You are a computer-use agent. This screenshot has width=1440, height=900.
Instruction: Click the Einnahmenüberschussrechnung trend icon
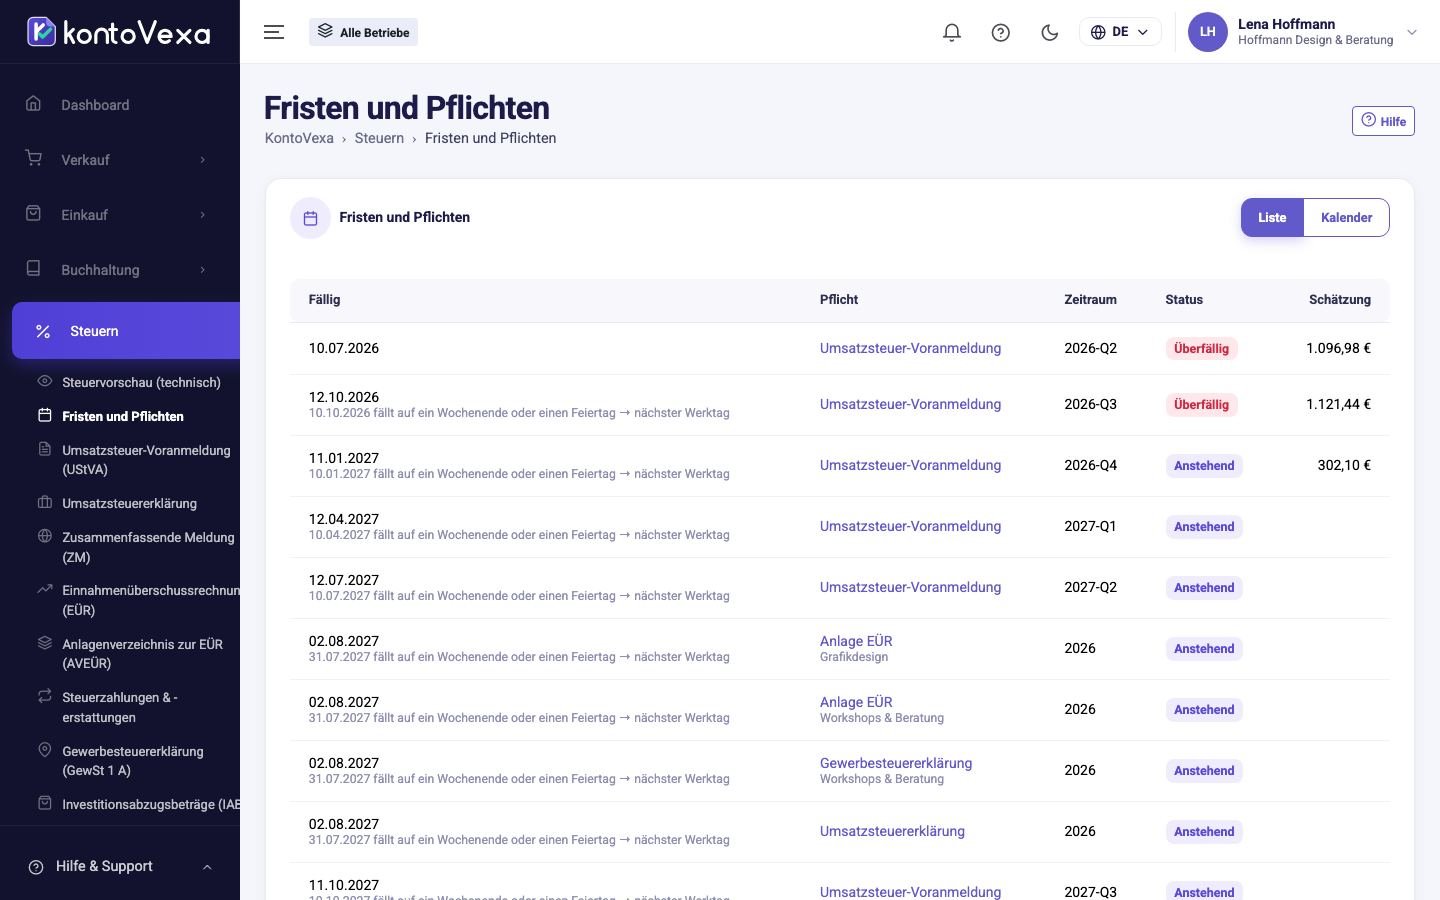coord(44,590)
